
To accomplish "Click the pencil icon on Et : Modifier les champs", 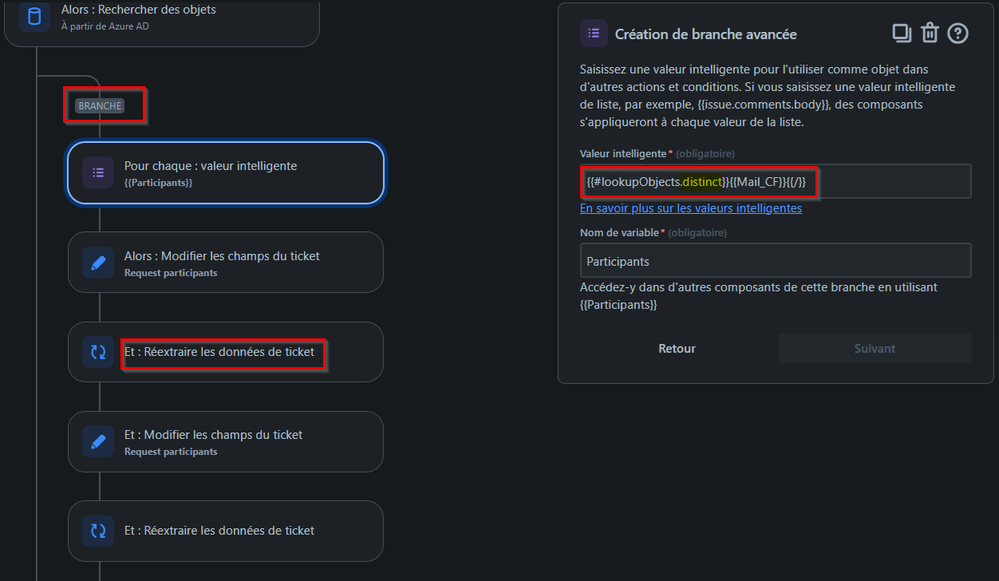I will (97, 441).
